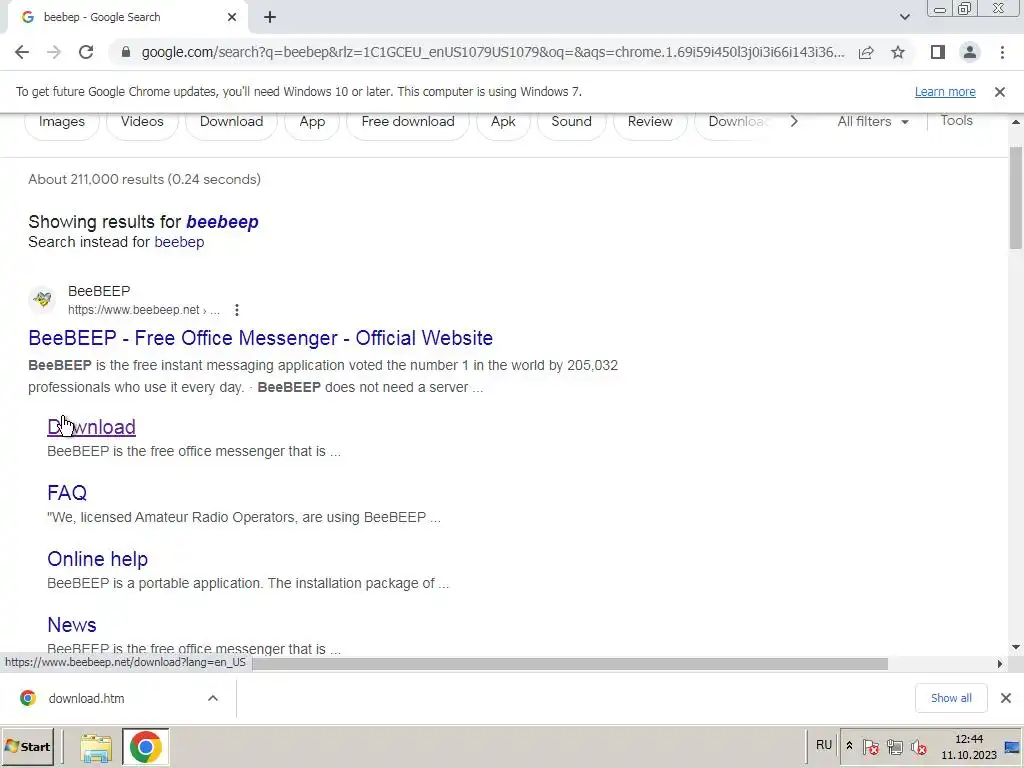Select the Videos filter chip
The height and width of the screenshot is (768, 1024).
pos(142,122)
